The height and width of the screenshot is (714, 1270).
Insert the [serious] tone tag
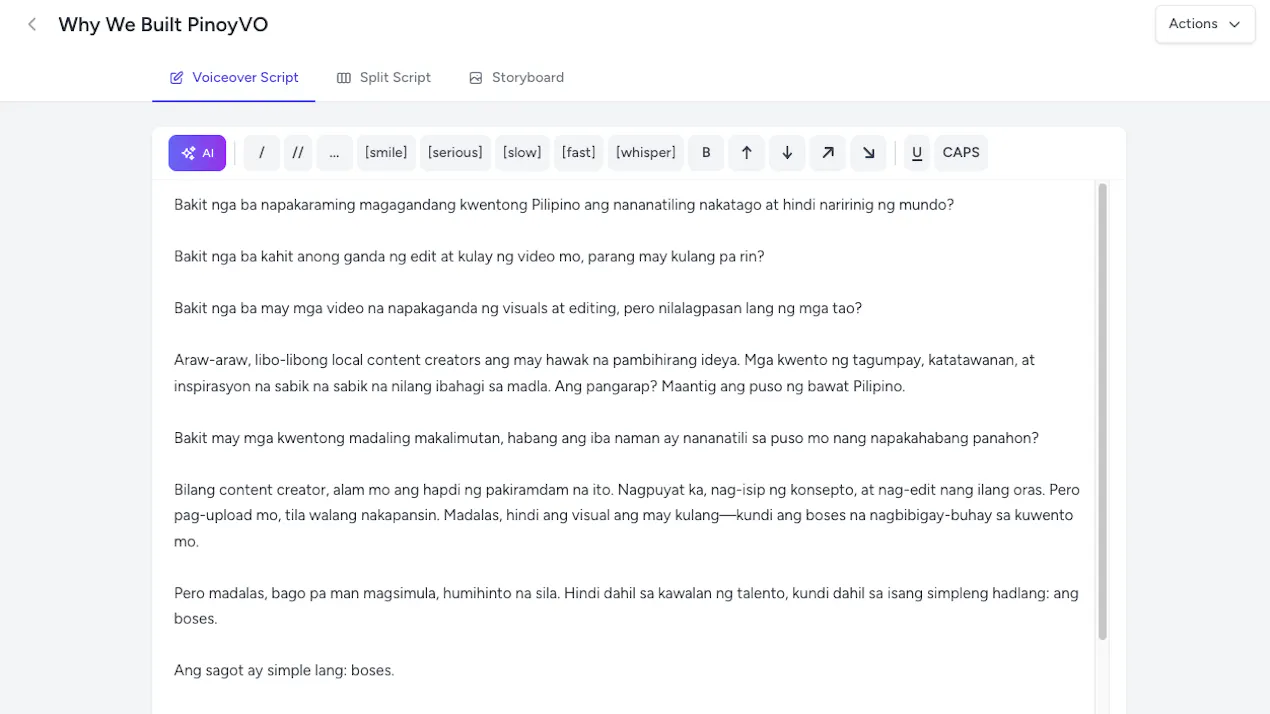point(455,153)
